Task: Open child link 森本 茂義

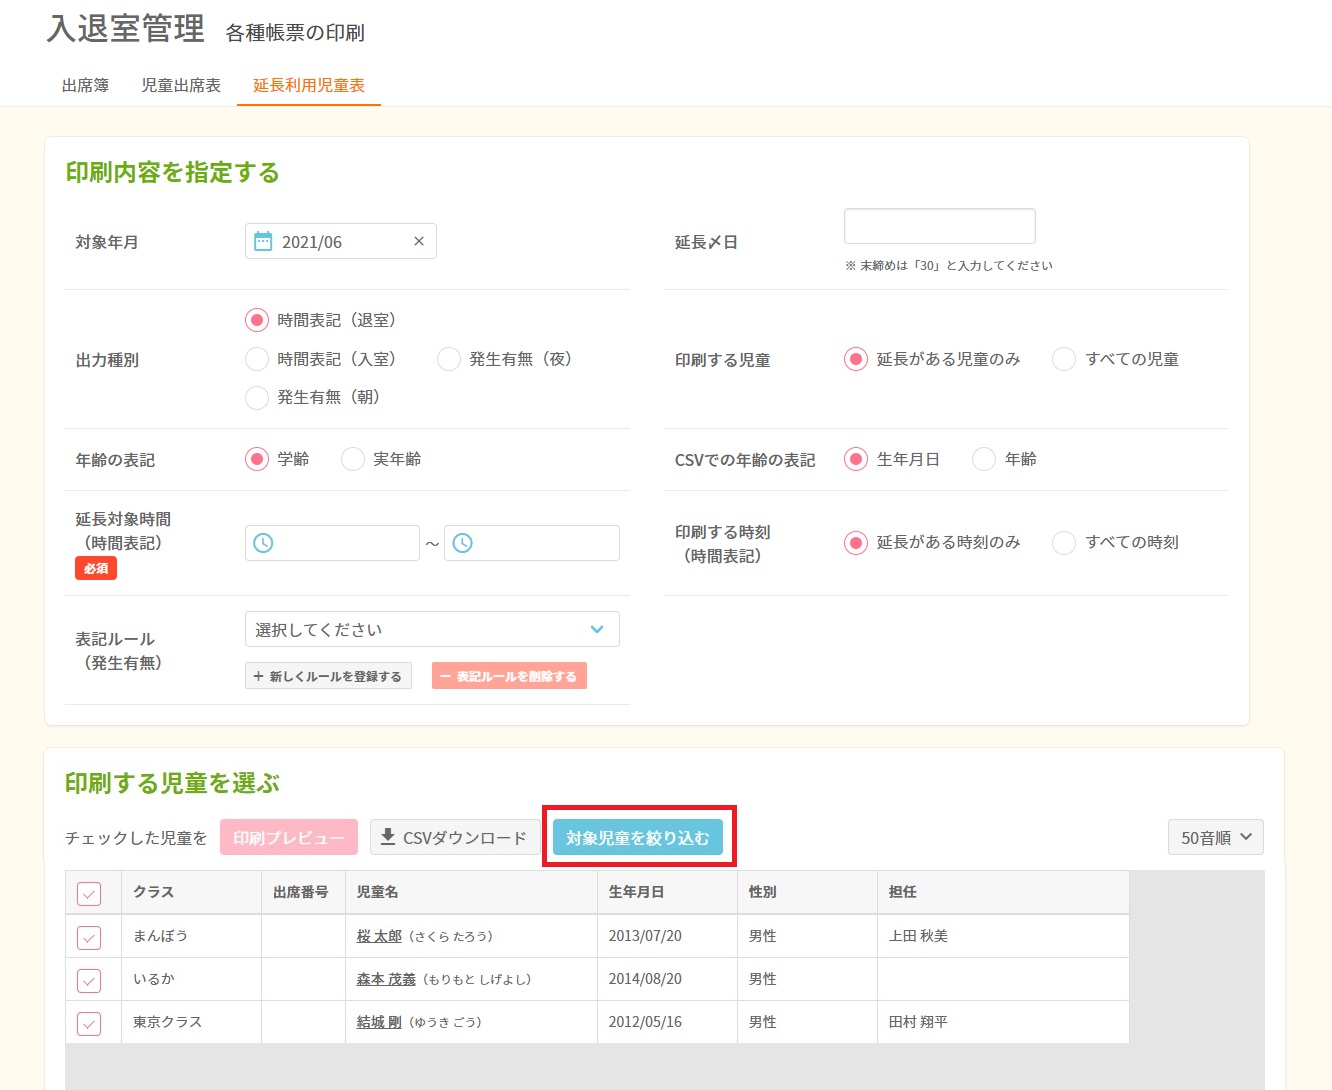Action: (386, 979)
